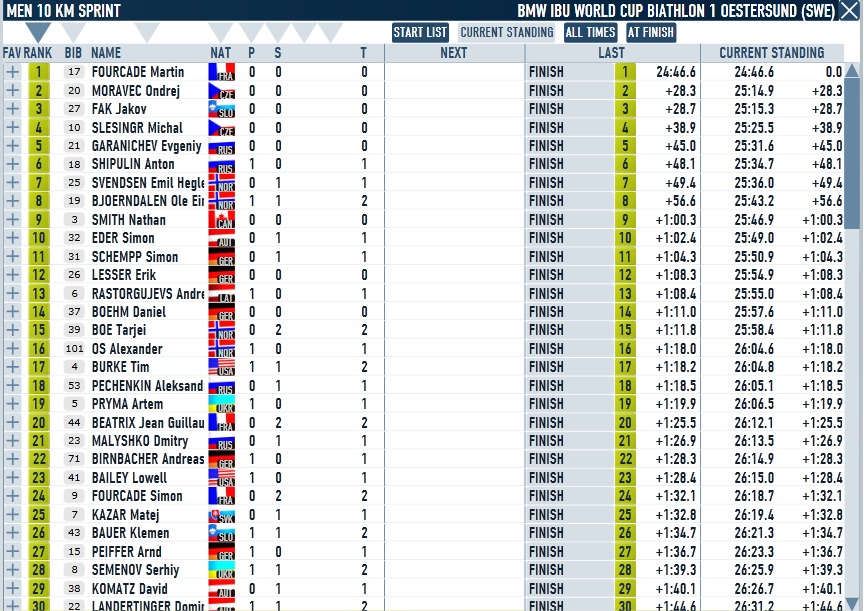Select current standing time 26:26.7
The width and height of the screenshot is (864, 611).
point(754,588)
